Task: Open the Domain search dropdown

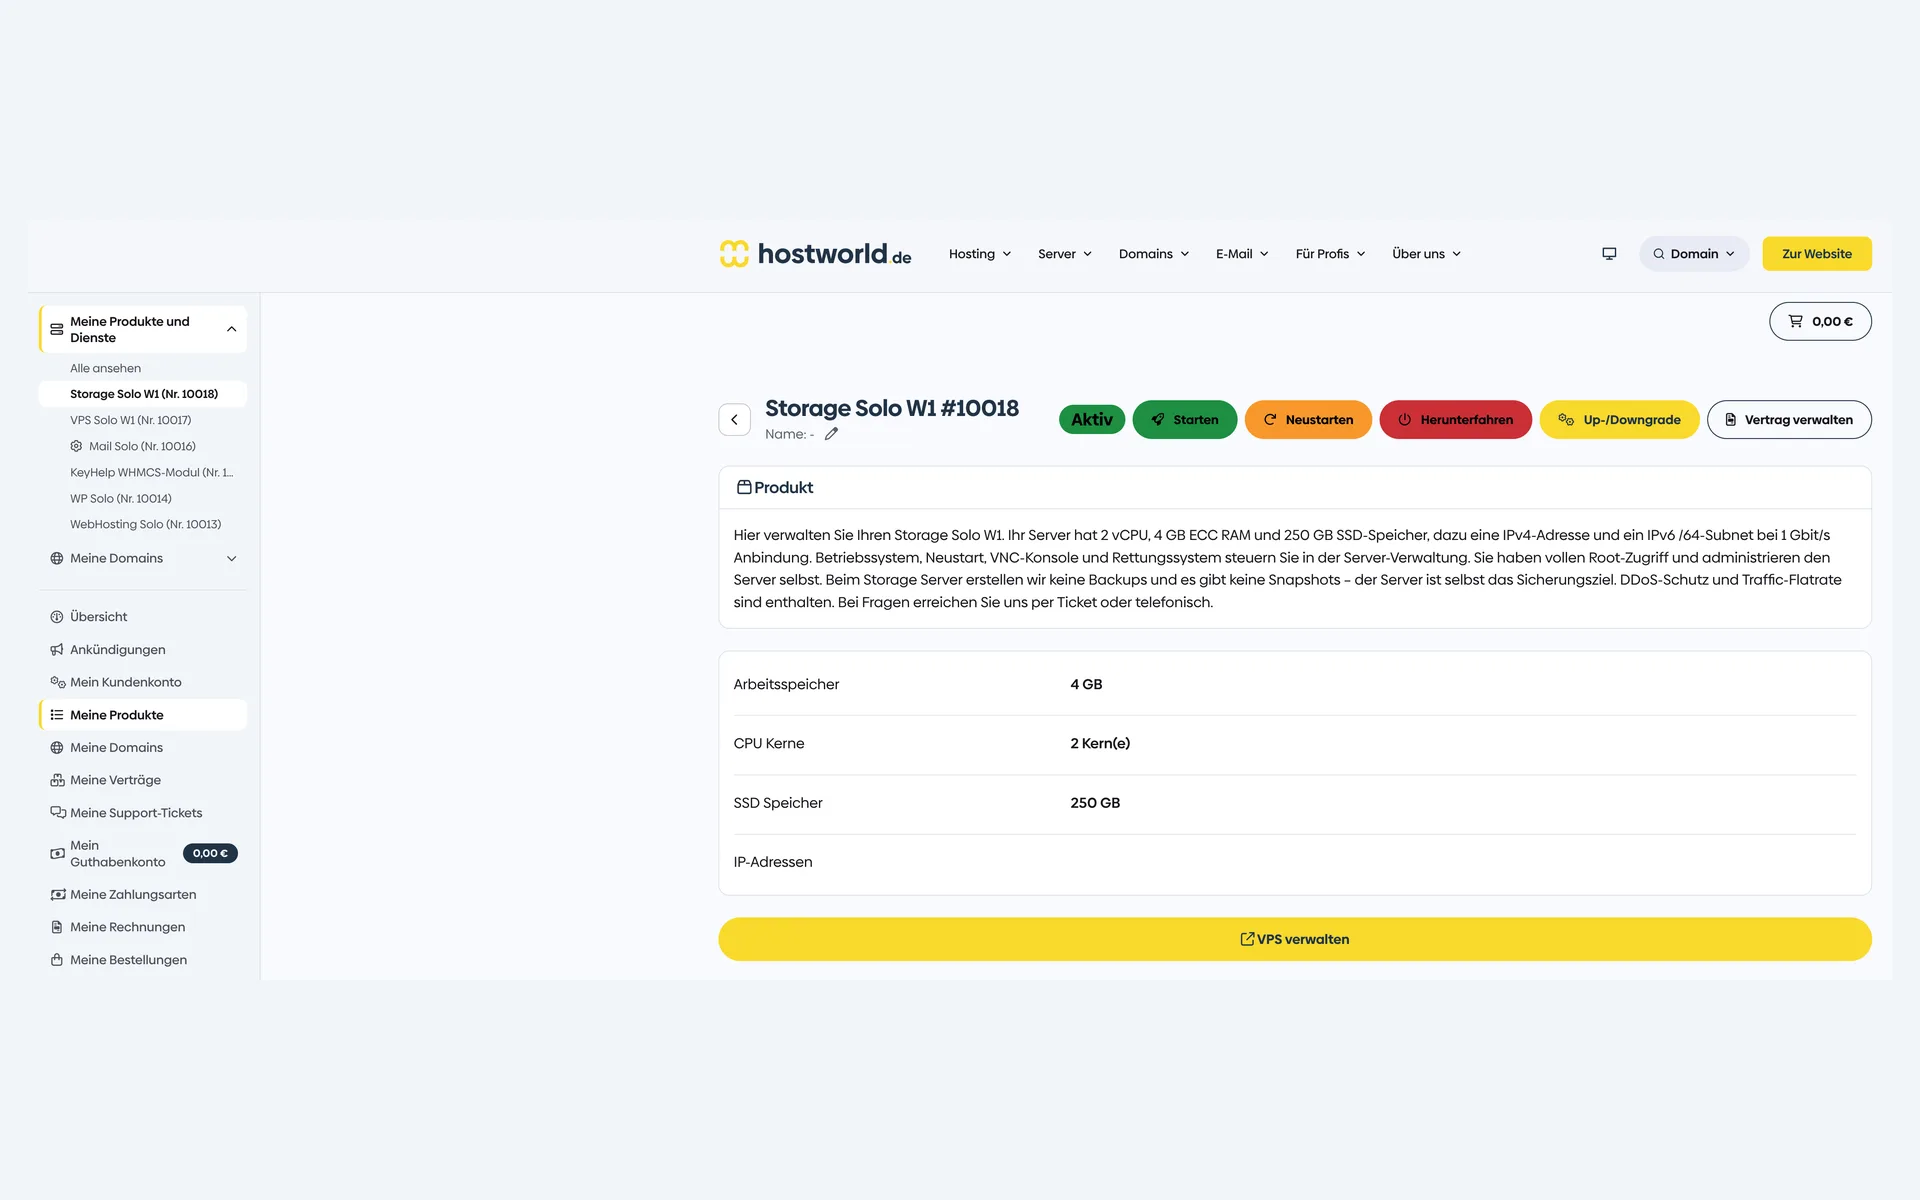Action: coord(1694,254)
